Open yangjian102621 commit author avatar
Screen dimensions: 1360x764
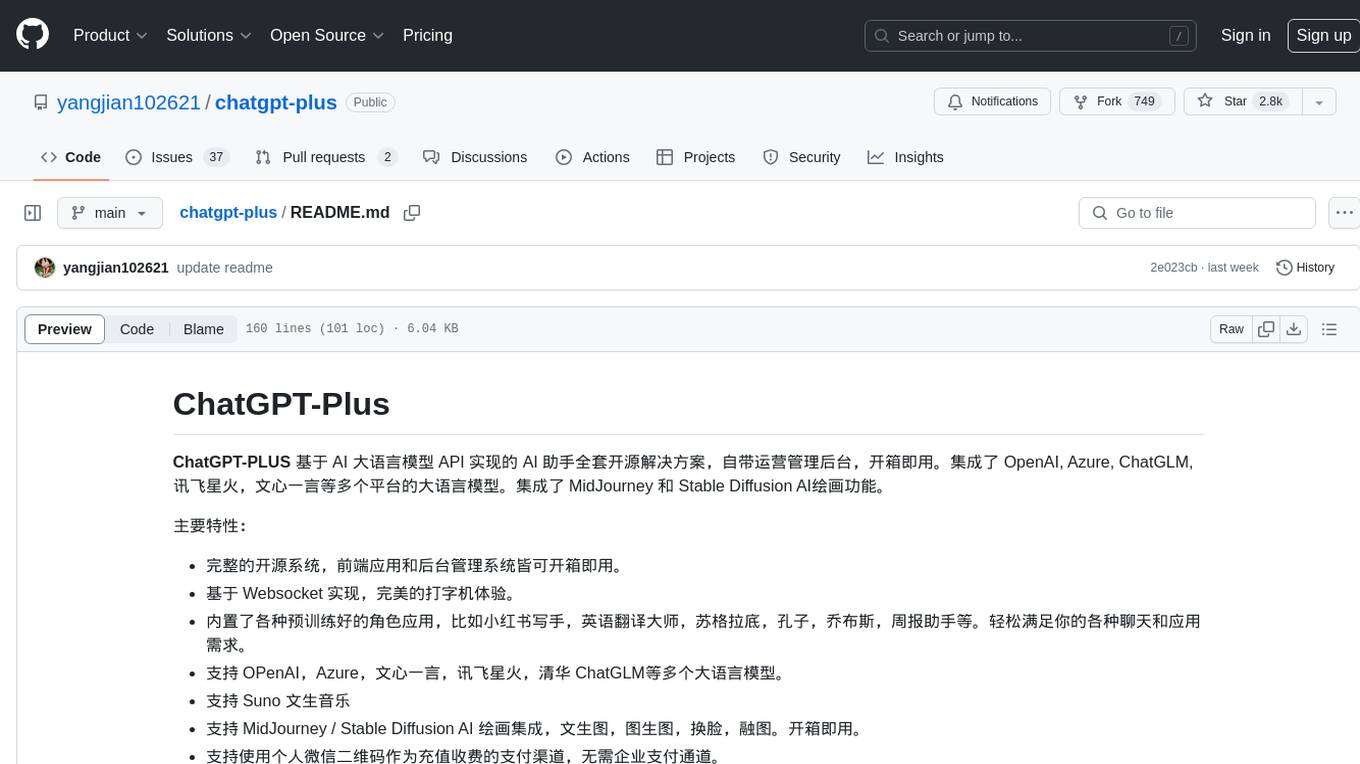[45, 267]
